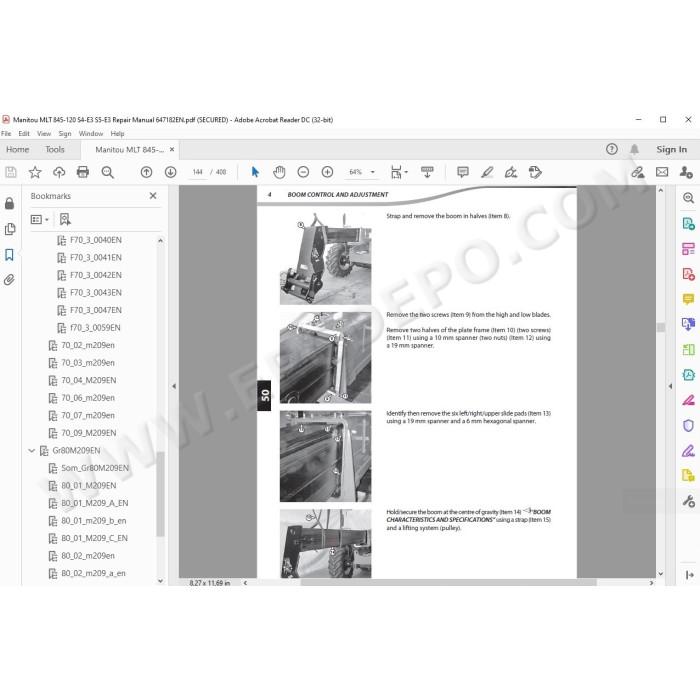Open bookmark 70_02_m209en
Image resolution: width=700 pixels, height=700 pixels.
[88, 346]
